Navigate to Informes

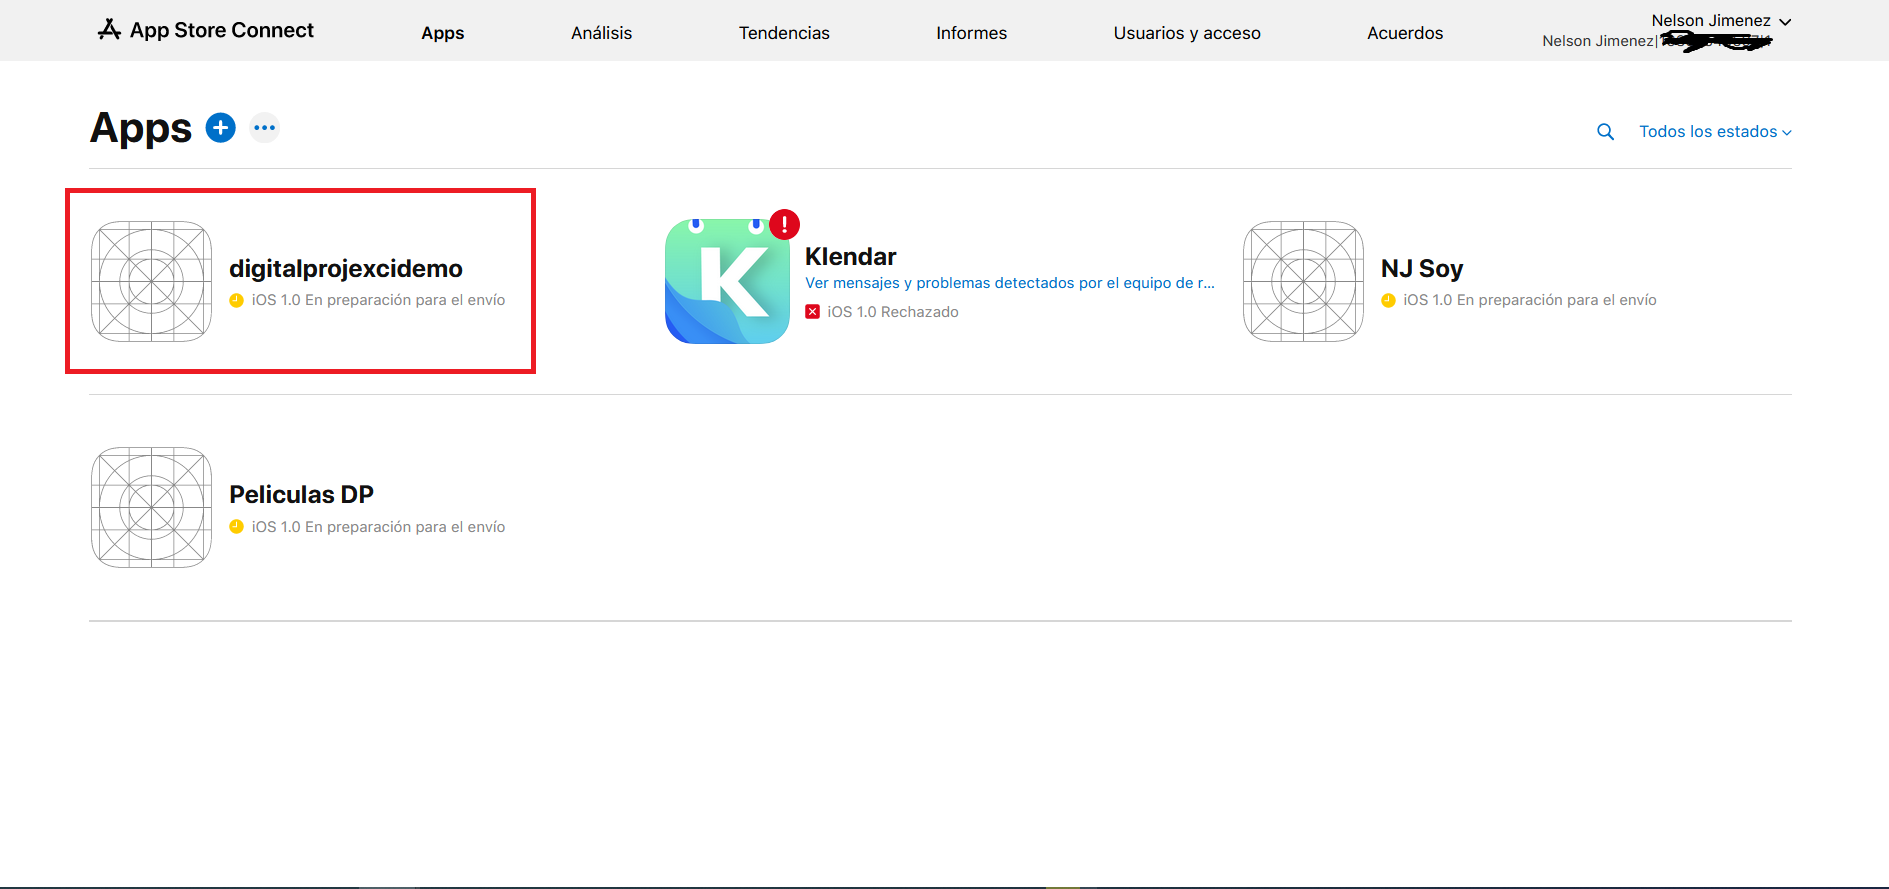(971, 33)
